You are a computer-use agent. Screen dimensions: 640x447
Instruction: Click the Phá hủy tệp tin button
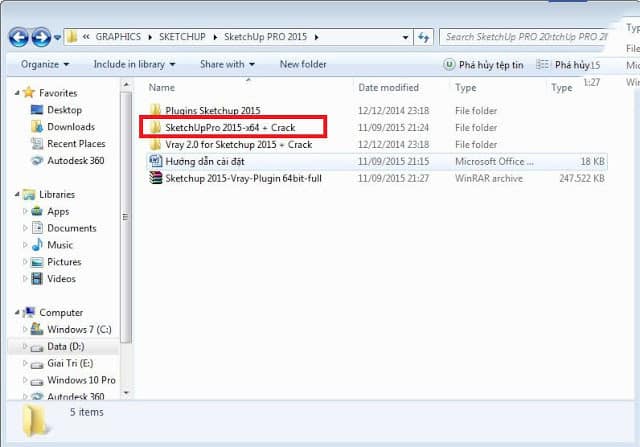tap(484, 64)
